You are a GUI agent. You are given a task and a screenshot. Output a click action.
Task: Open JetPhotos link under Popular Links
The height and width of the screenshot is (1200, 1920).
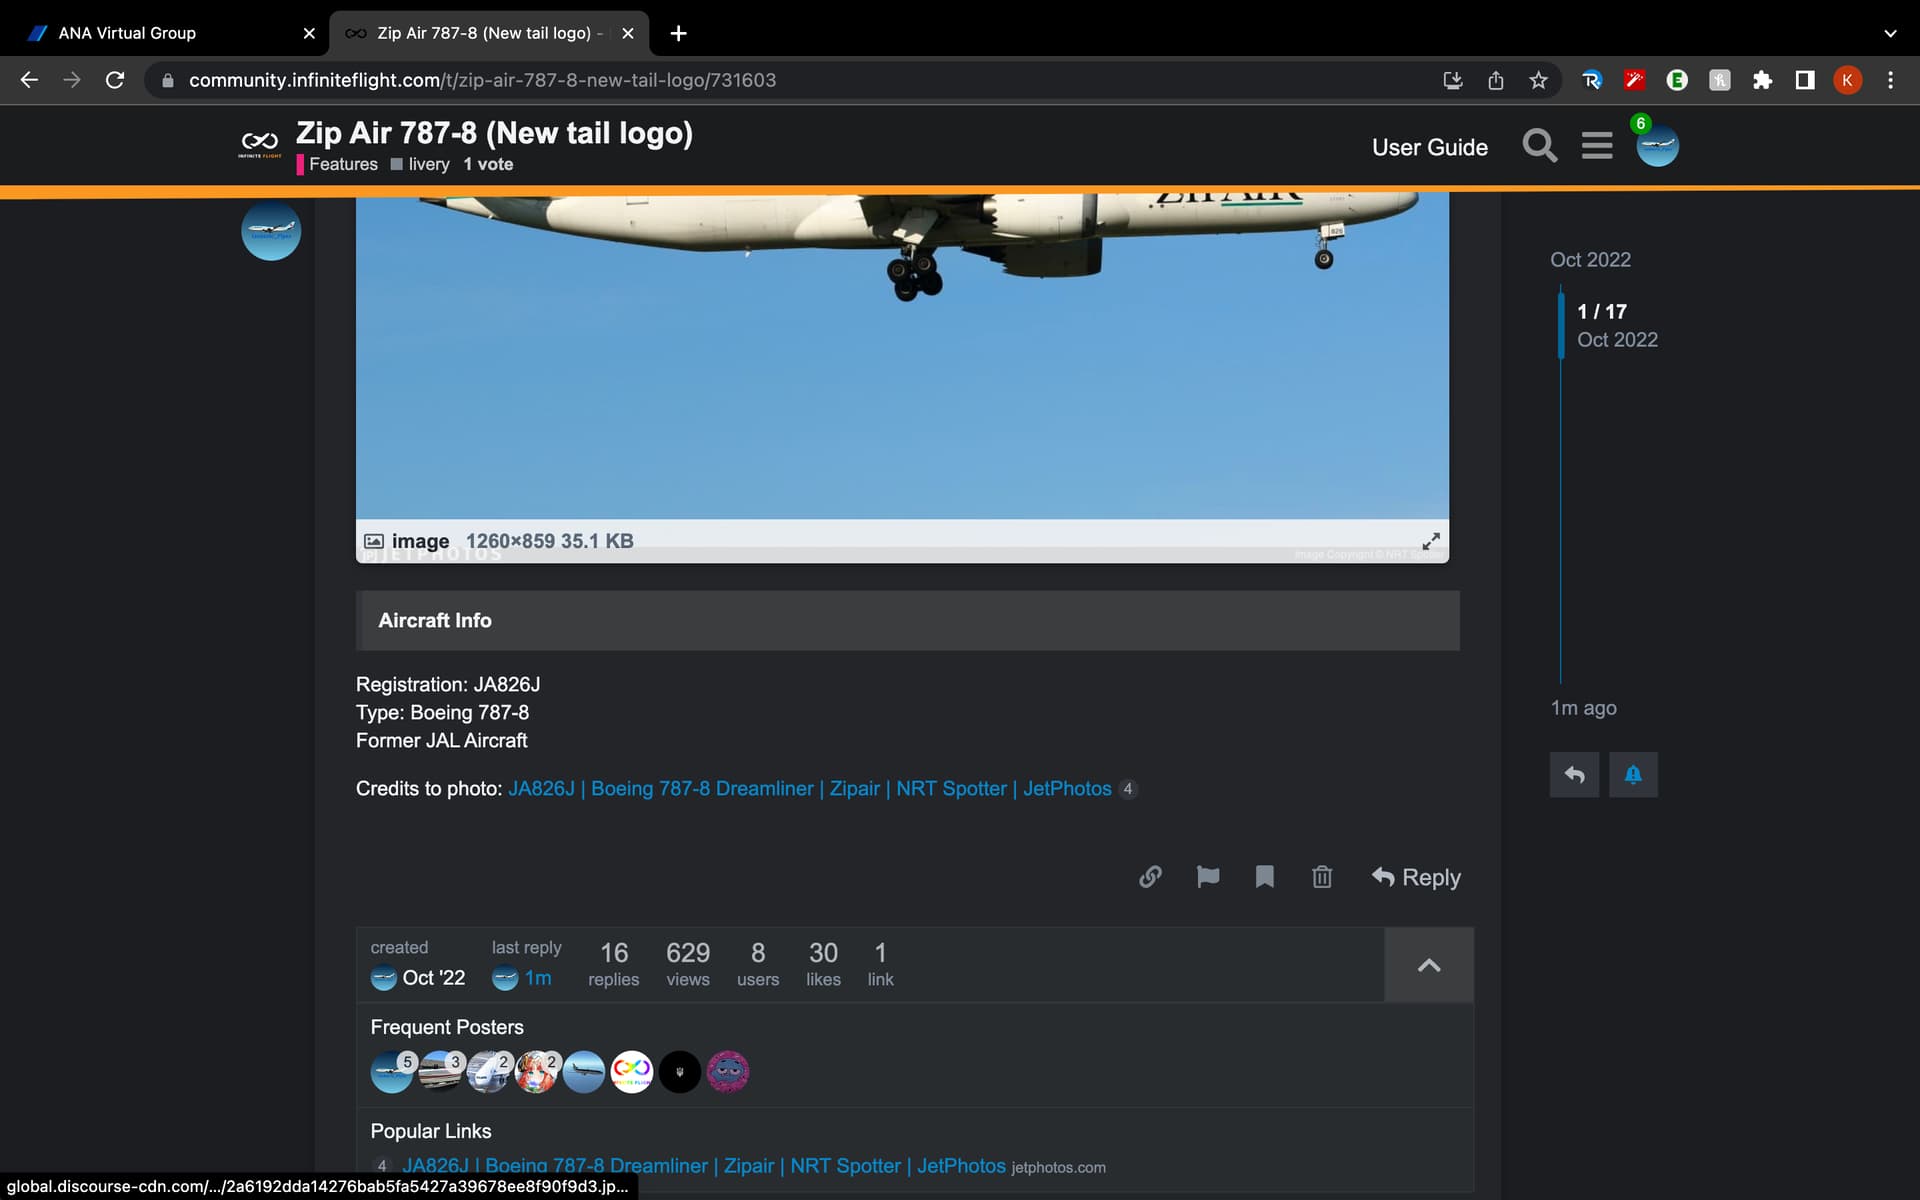click(x=704, y=1166)
